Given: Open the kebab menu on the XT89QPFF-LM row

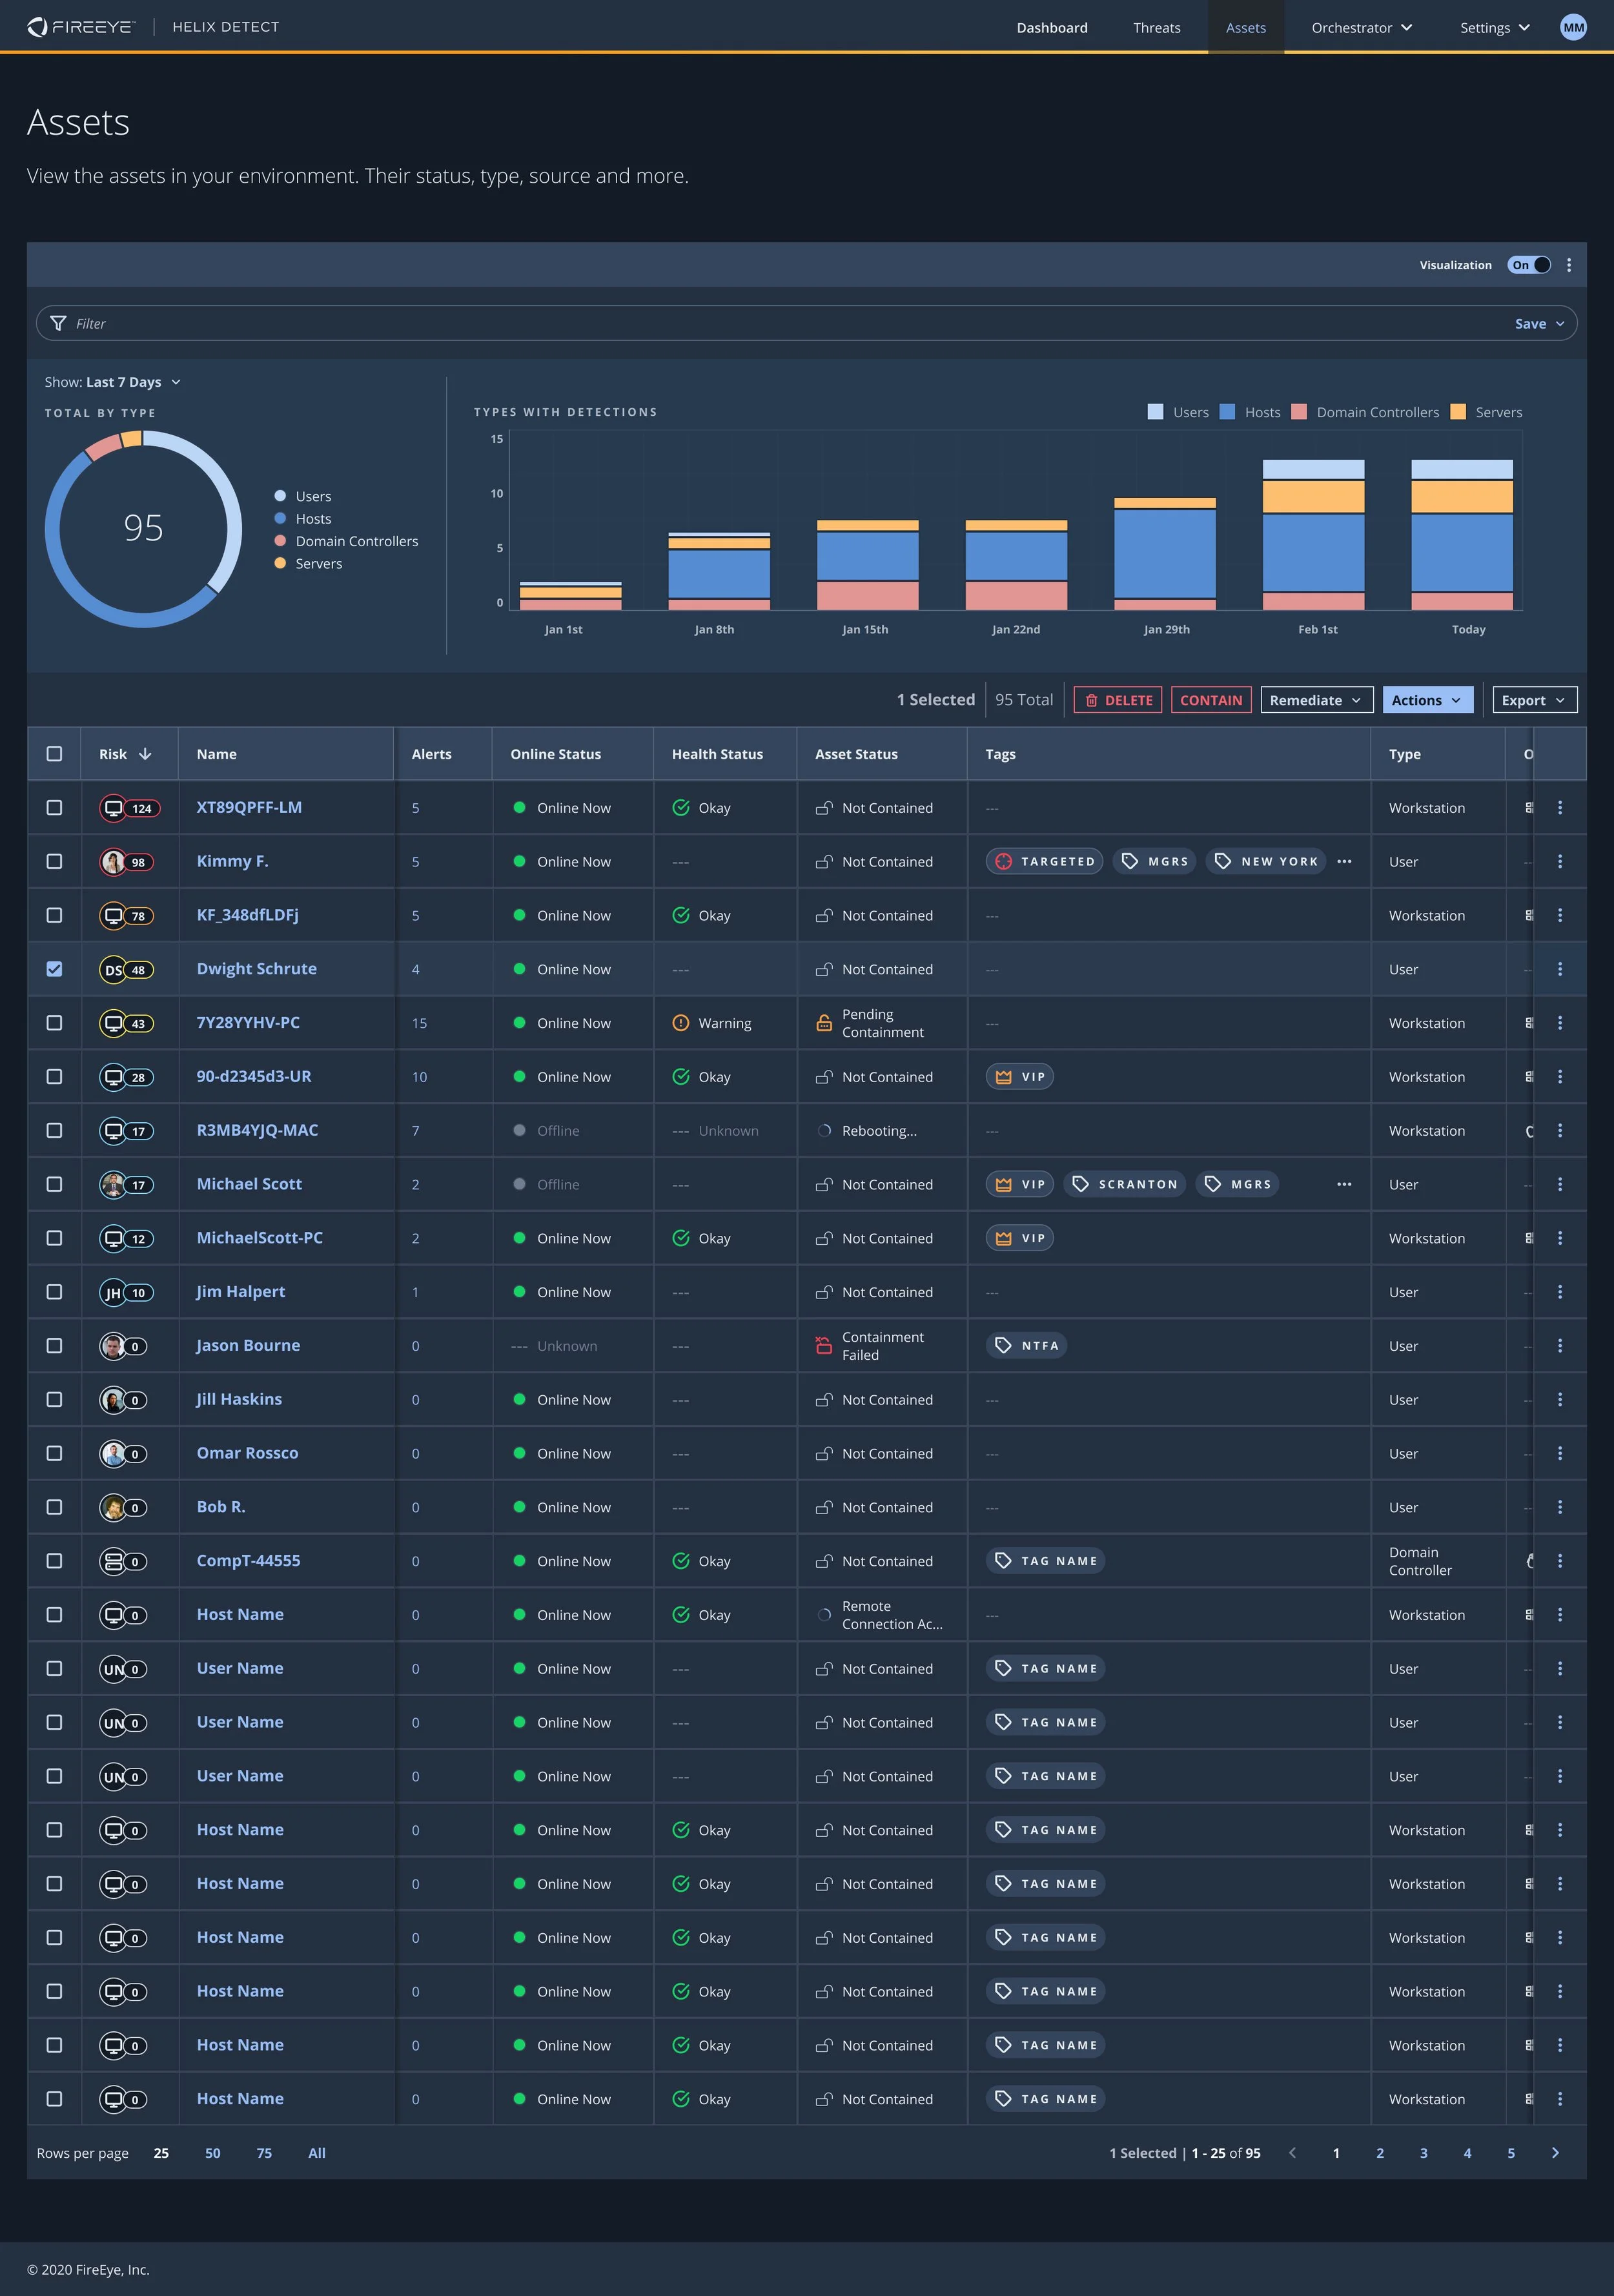Looking at the screenshot, I should (1560, 807).
